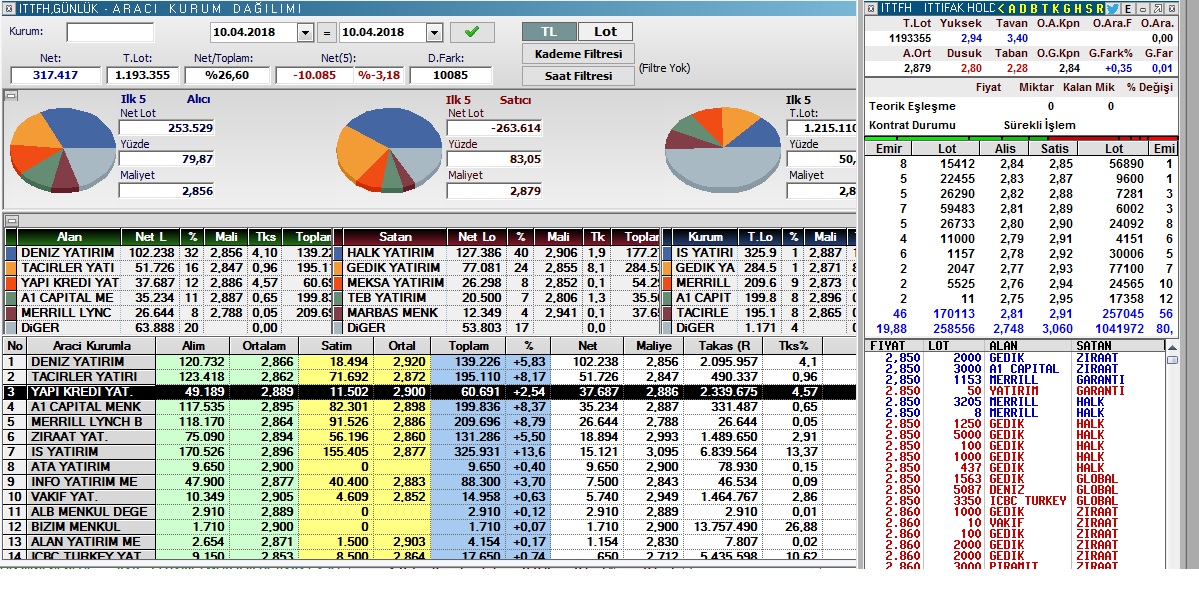The image size is (1199, 614).
Task: Click 'ICBC TURKEY' in the trades list
Action: pos(1027,501)
